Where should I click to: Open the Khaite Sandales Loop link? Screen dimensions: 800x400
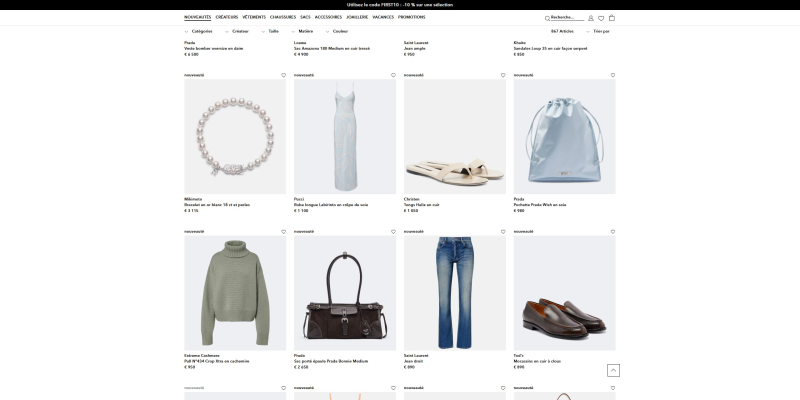coord(551,48)
